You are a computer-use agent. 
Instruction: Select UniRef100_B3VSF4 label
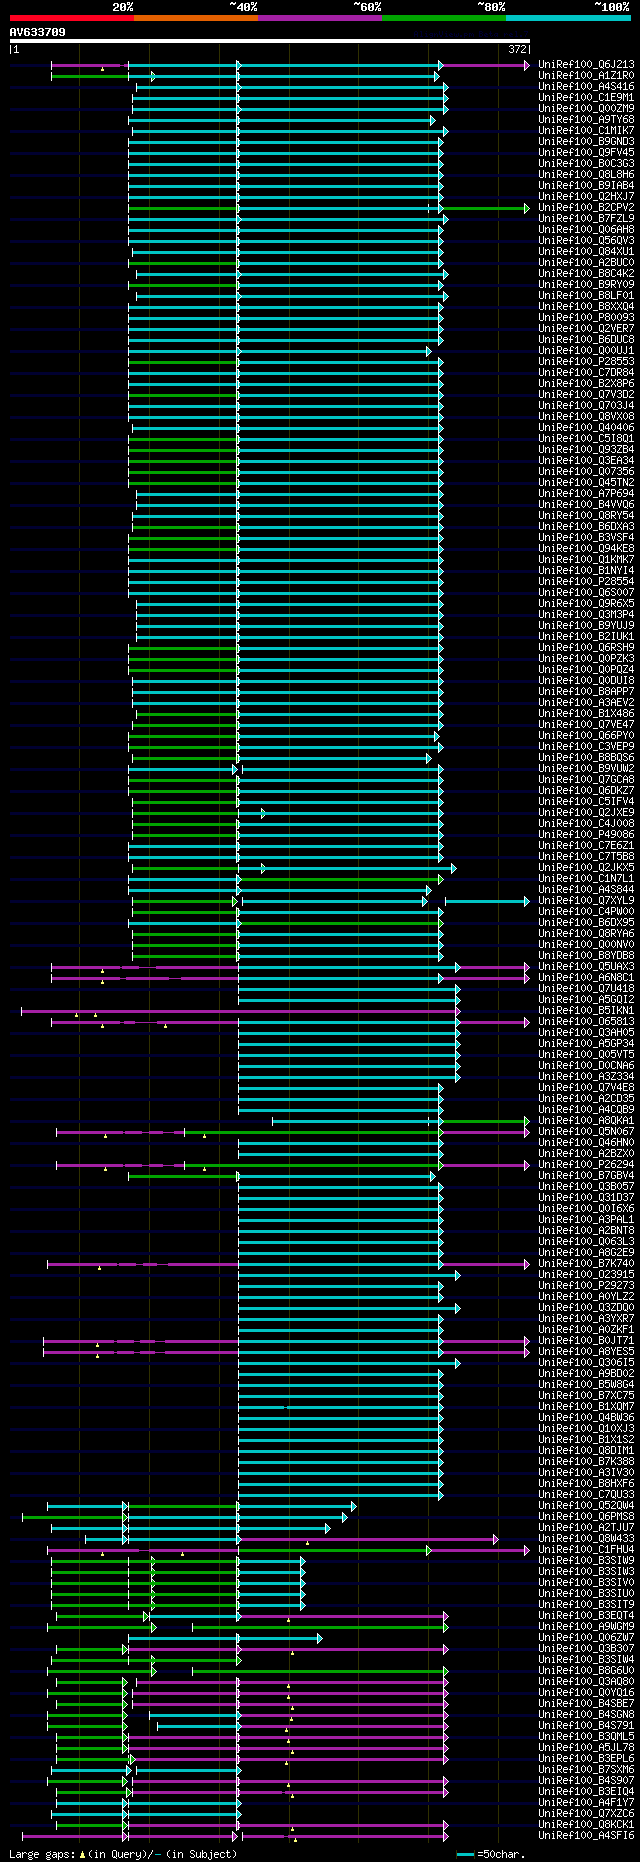pos(586,538)
